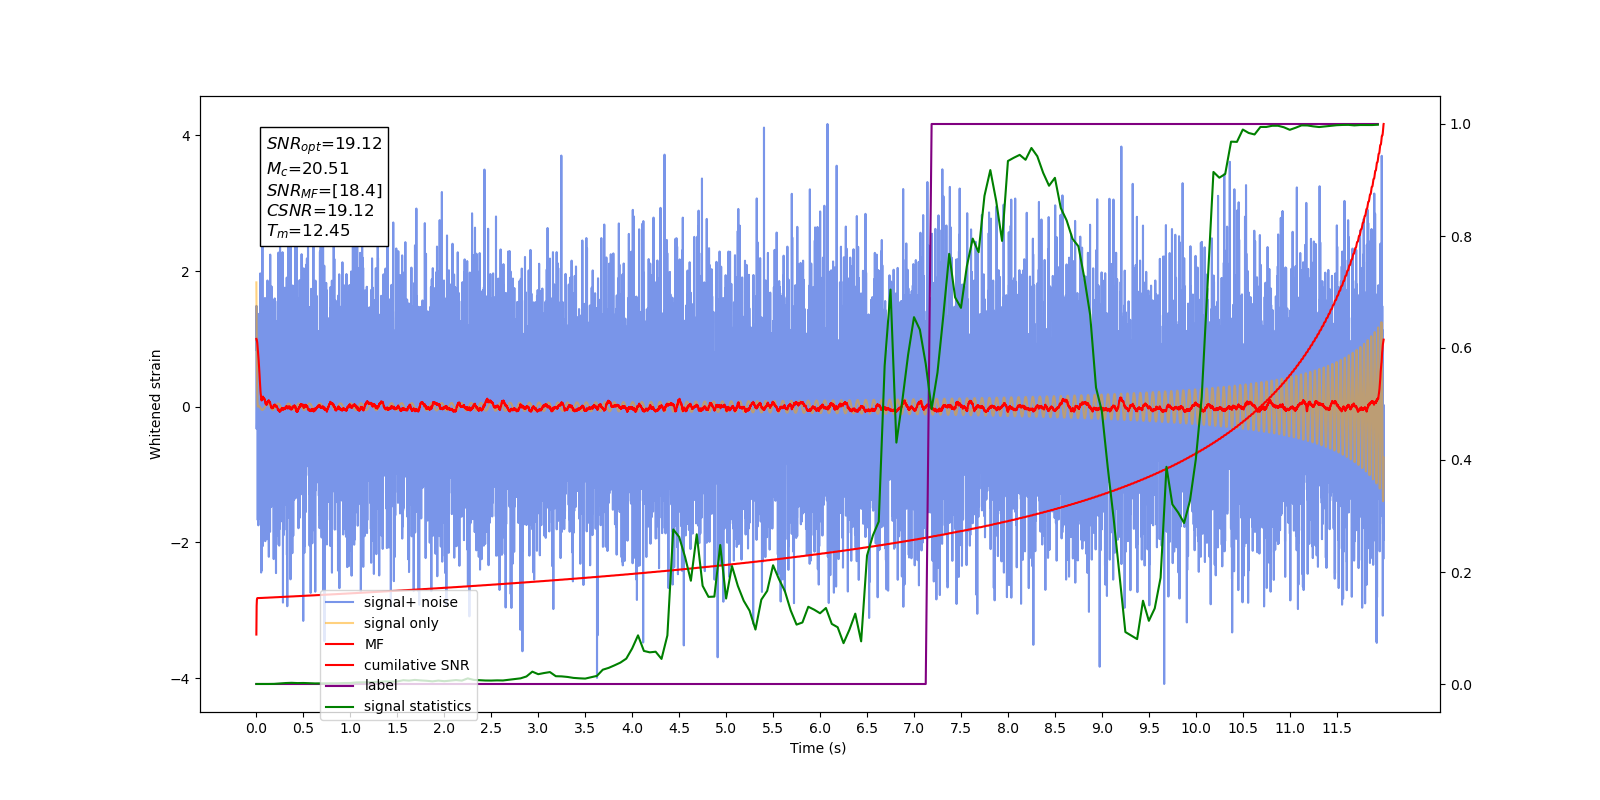Click left y-axis tick label 2
The width and height of the screenshot is (1600, 800).
click(x=186, y=272)
